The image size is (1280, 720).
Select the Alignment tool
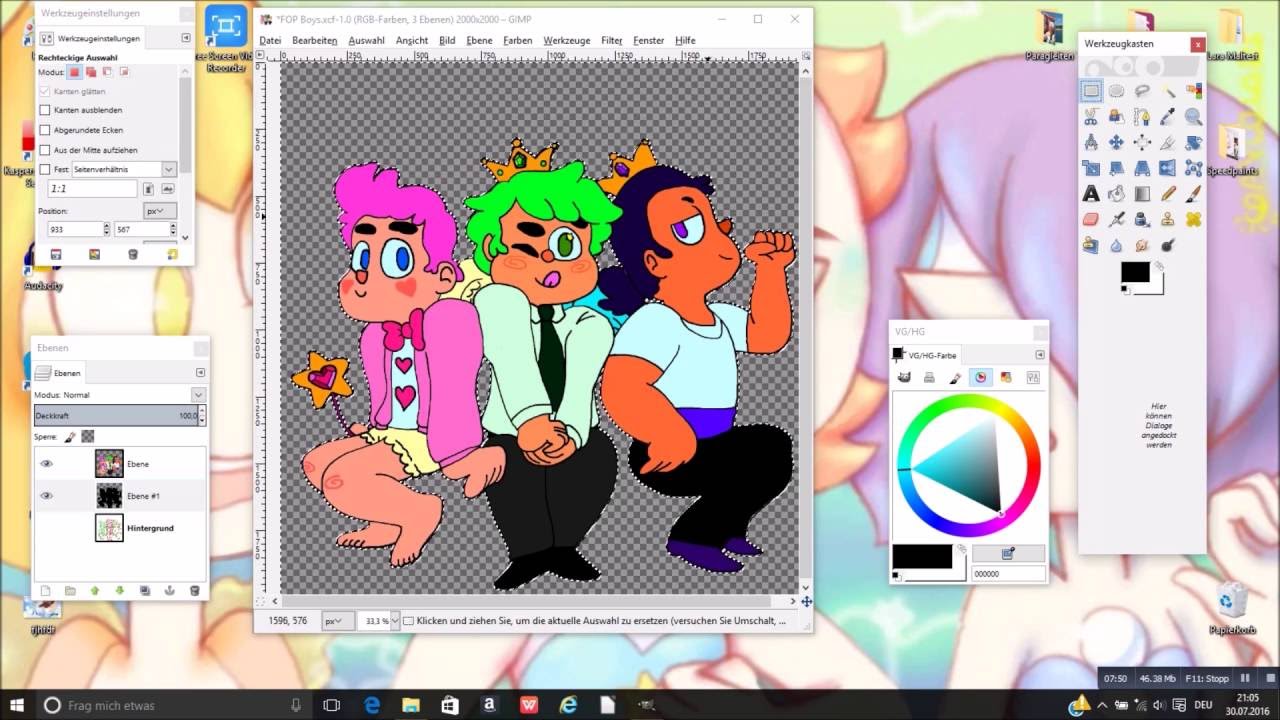[1142, 142]
